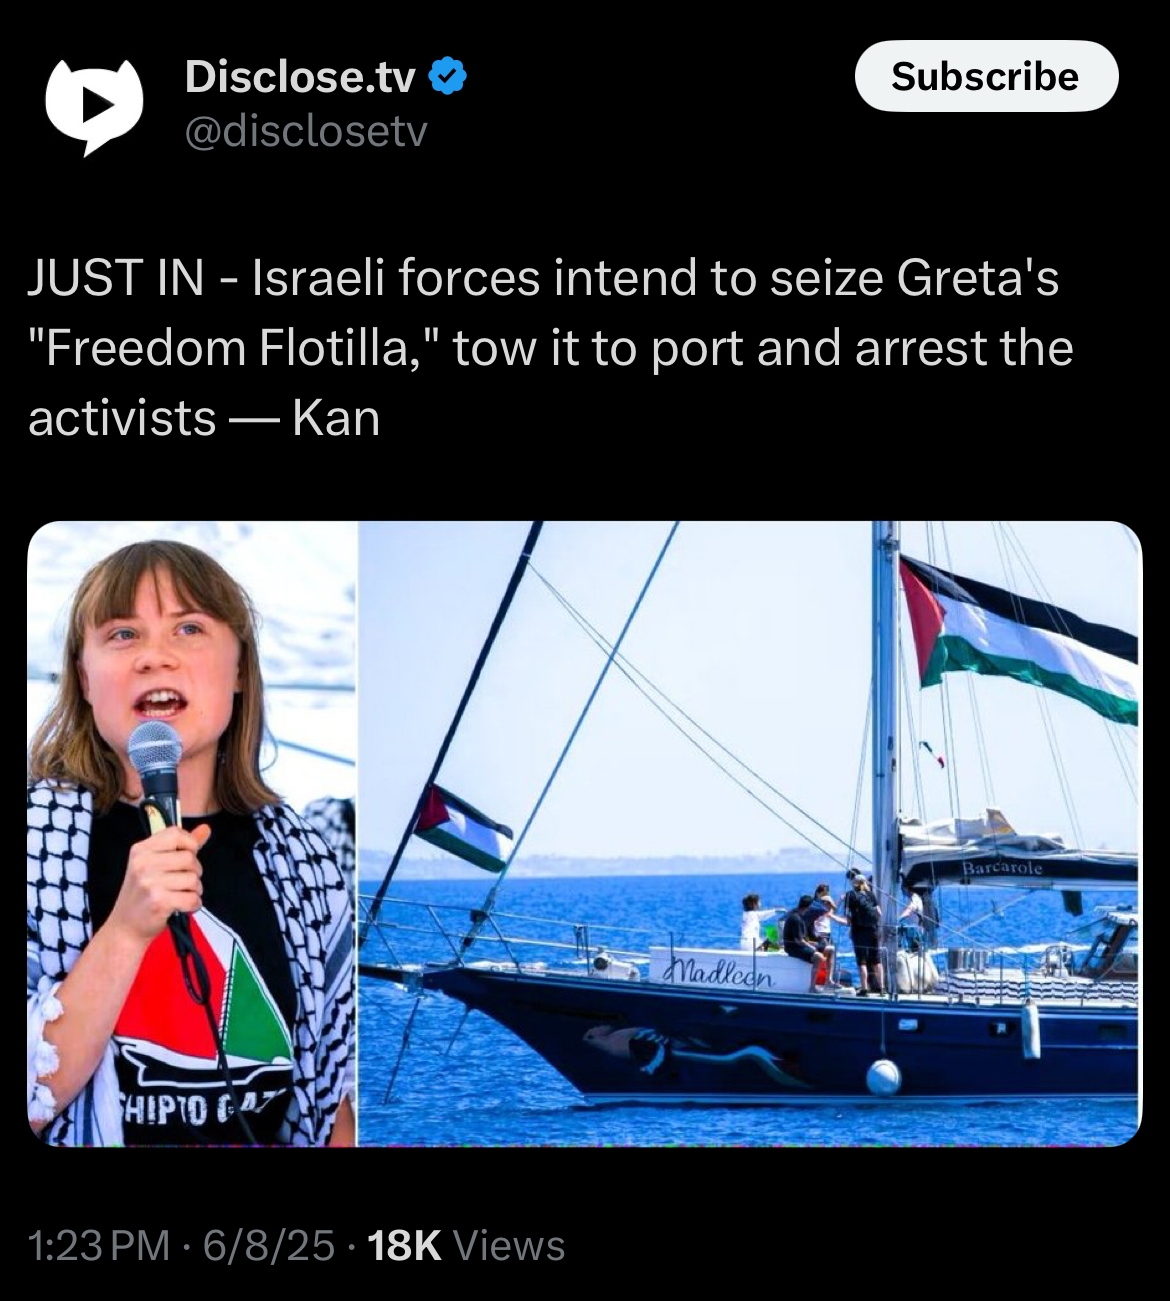Select the tweet text starting with JUST IN
This screenshot has width=1170, height=1301.
tap(550, 347)
